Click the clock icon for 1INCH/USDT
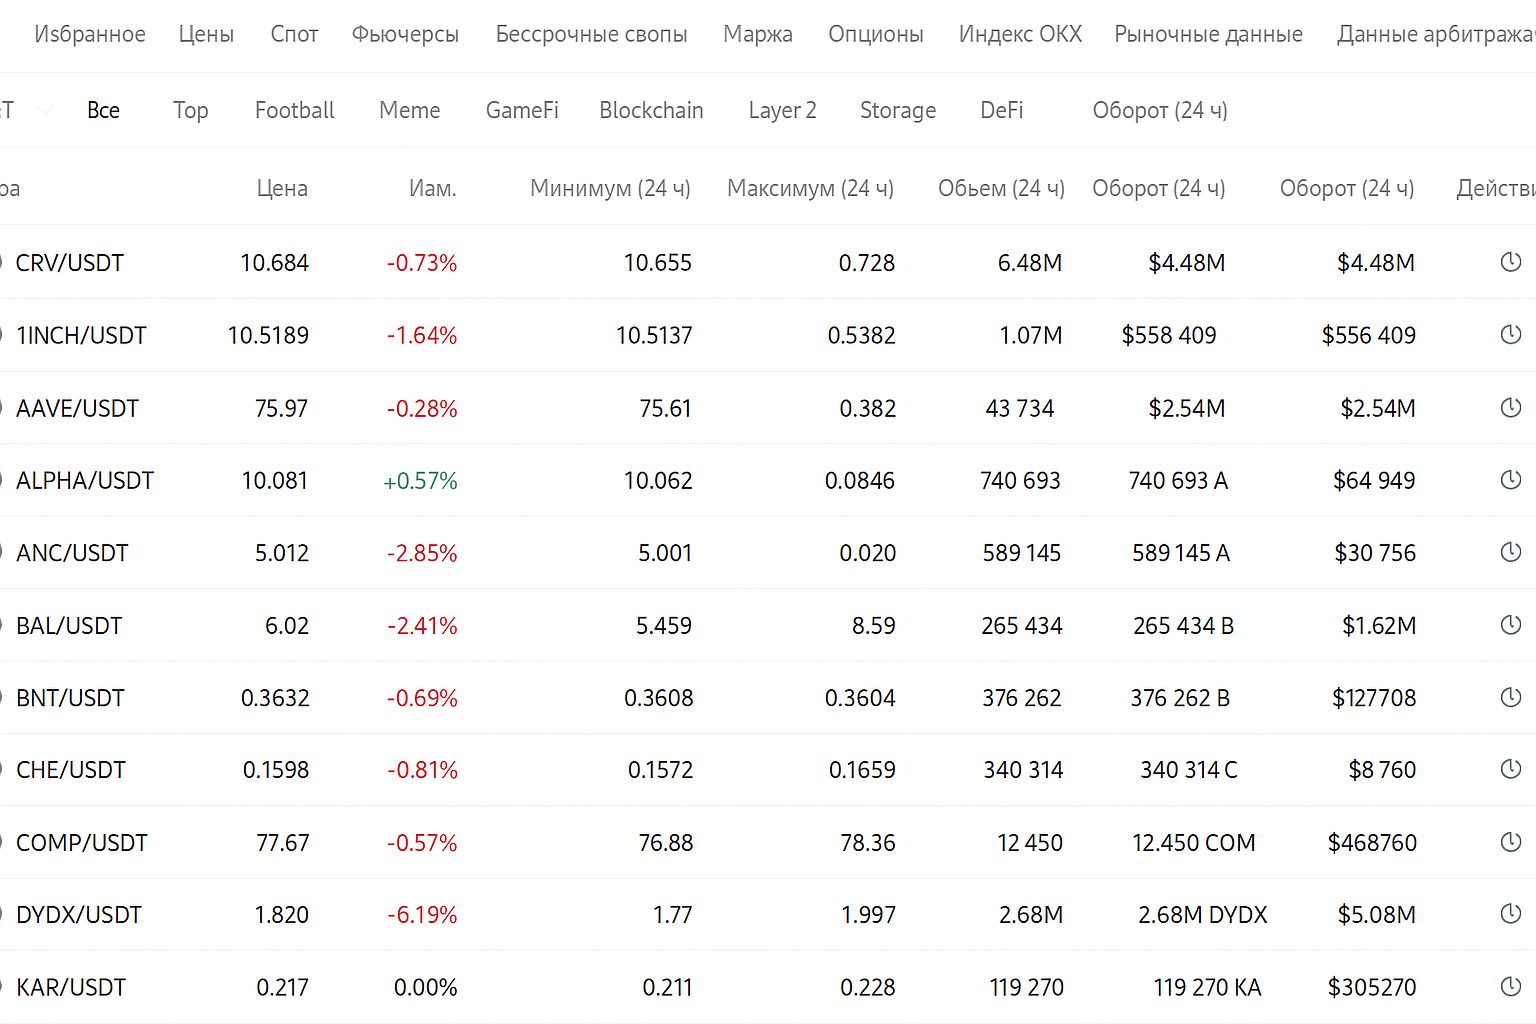The image size is (1536, 1024). pos(1511,334)
